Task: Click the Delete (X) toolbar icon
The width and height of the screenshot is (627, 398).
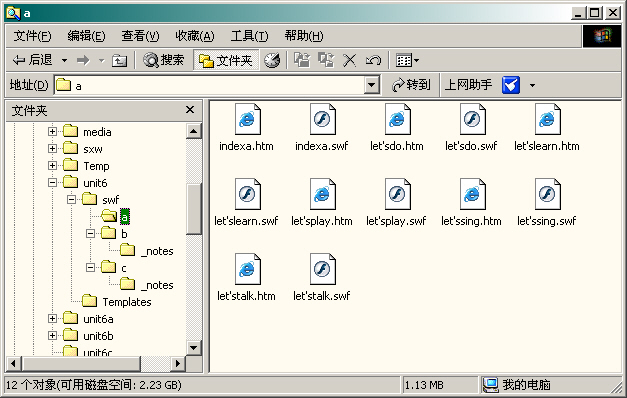Action: tap(349, 60)
